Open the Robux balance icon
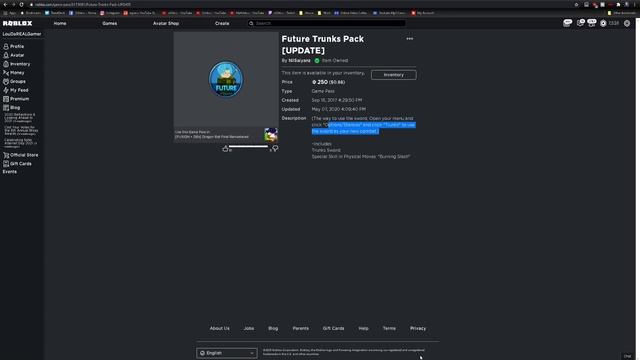This screenshot has width=640, height=360. (x=603, y=24)
